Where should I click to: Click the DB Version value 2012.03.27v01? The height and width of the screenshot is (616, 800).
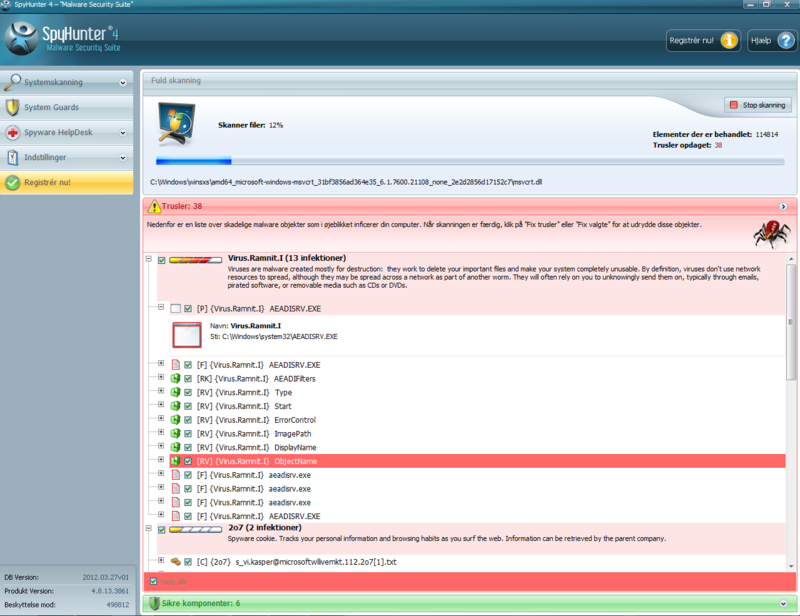click(x=106, y=577)
